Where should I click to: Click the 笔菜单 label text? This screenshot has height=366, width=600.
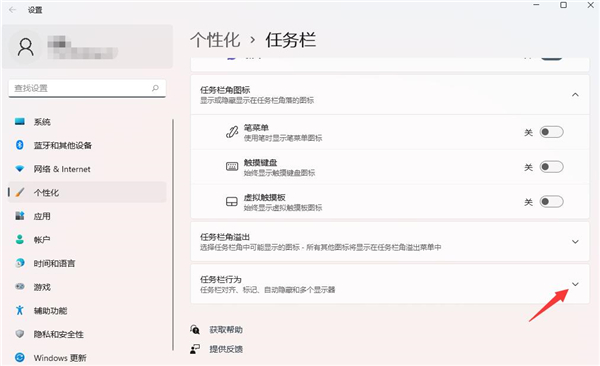point(256,127)
